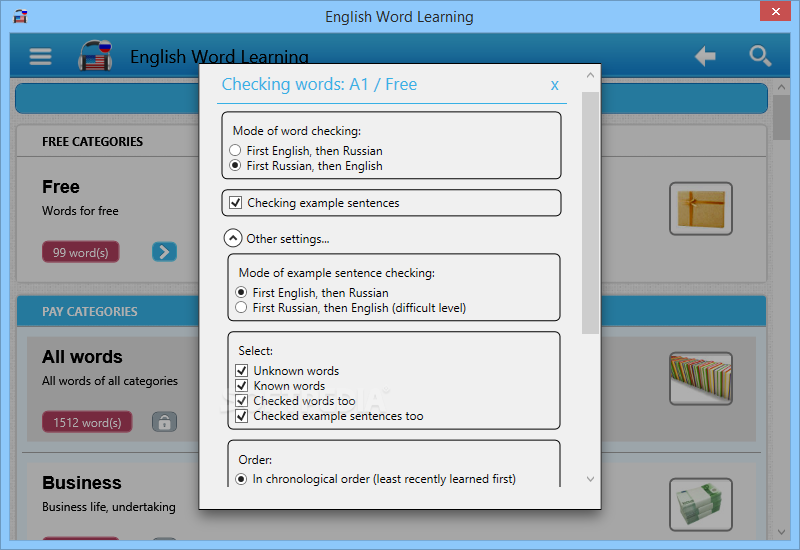The height and width of the screenshot is (550, 800).
Task: Click the Free category title
Action: (61, 187)
